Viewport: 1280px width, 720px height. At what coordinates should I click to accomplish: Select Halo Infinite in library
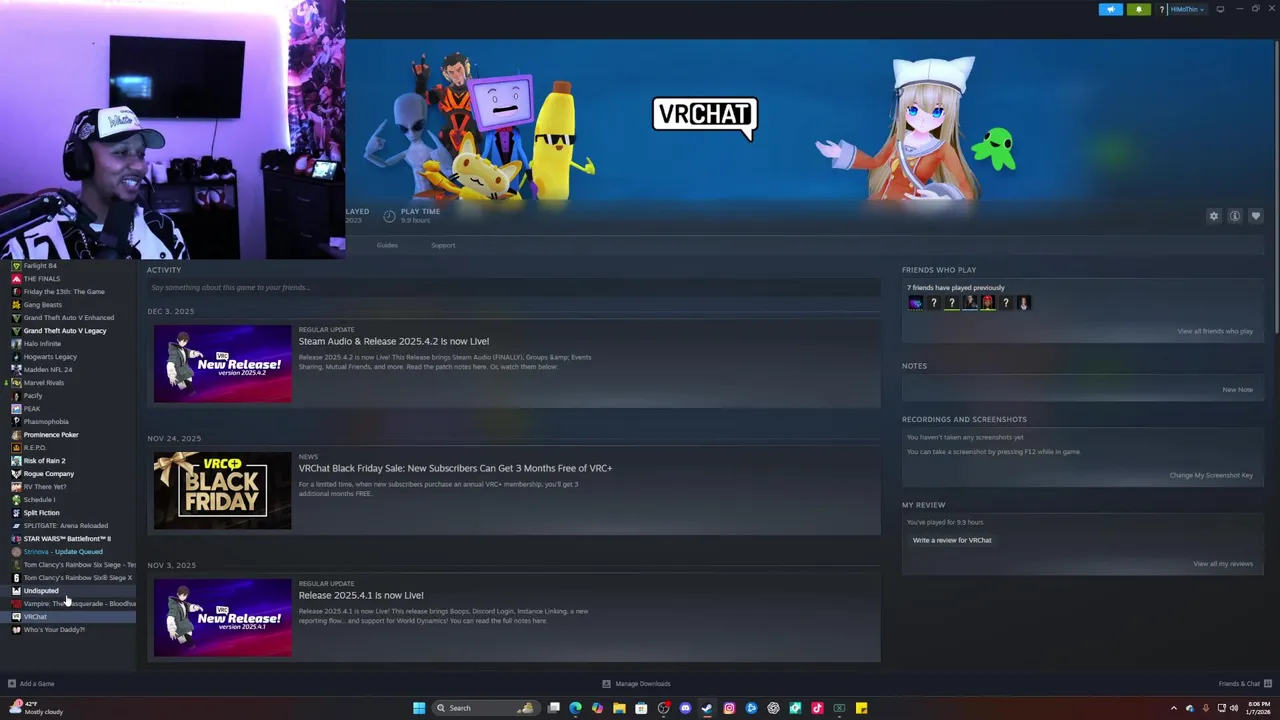[x=42, y=344]
